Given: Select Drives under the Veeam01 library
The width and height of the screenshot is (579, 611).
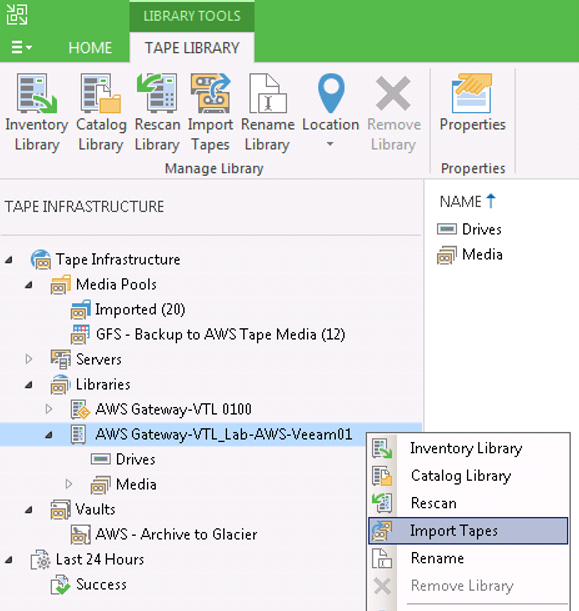Looking at the screenshot, I should click(136, 459).
